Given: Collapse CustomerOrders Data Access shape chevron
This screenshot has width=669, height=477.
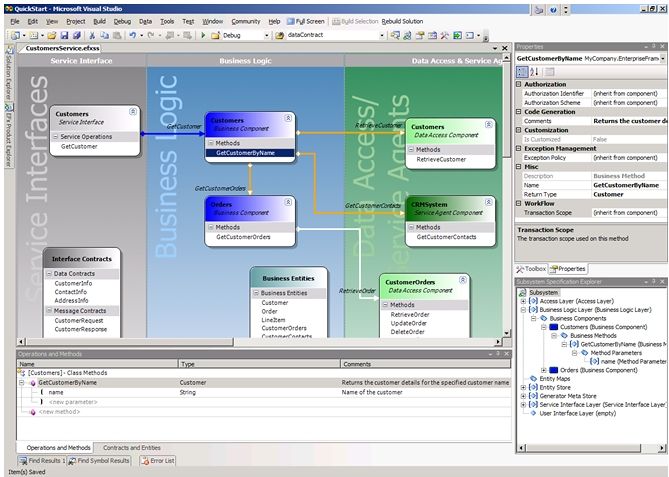Looking at the screenshot, I should 462,279.
